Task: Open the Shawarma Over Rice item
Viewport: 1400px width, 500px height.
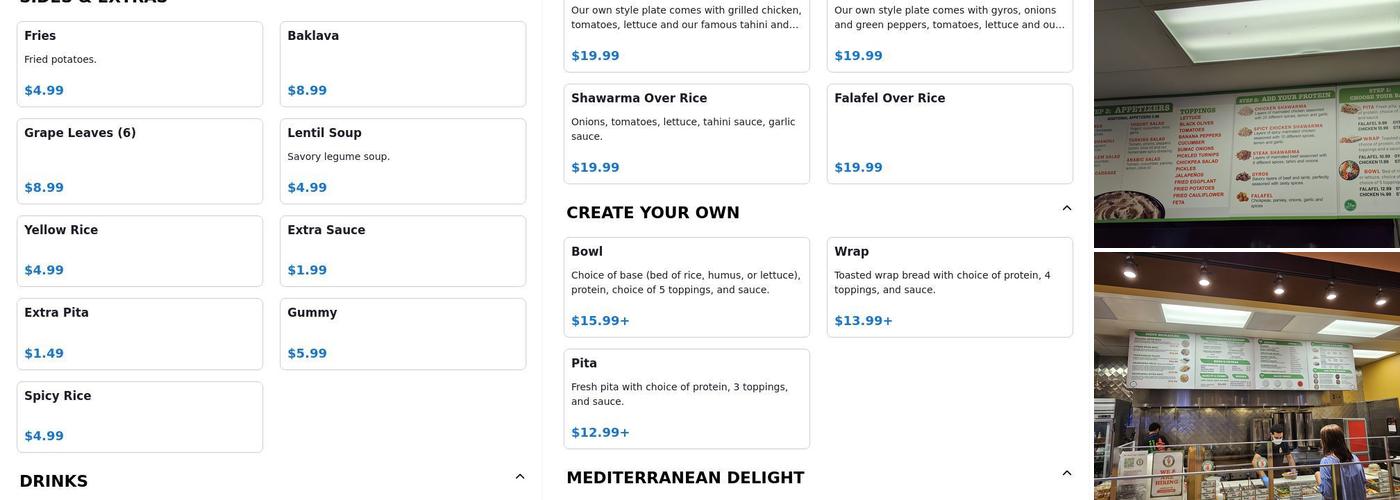Action: [686, 134]
